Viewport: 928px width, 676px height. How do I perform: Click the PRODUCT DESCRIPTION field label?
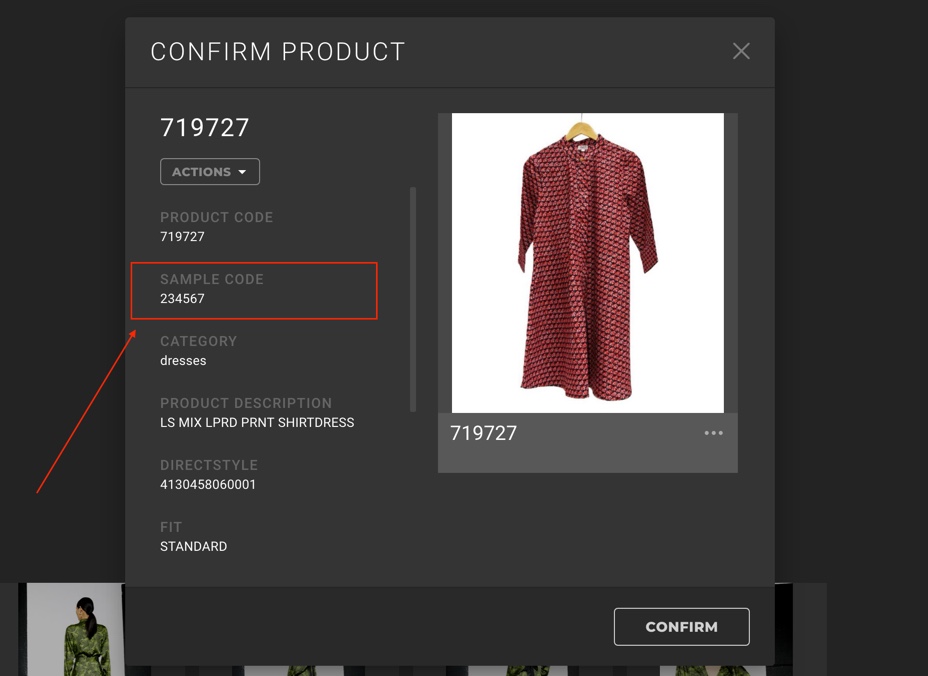pyautogui.click(x=246, y=403)
